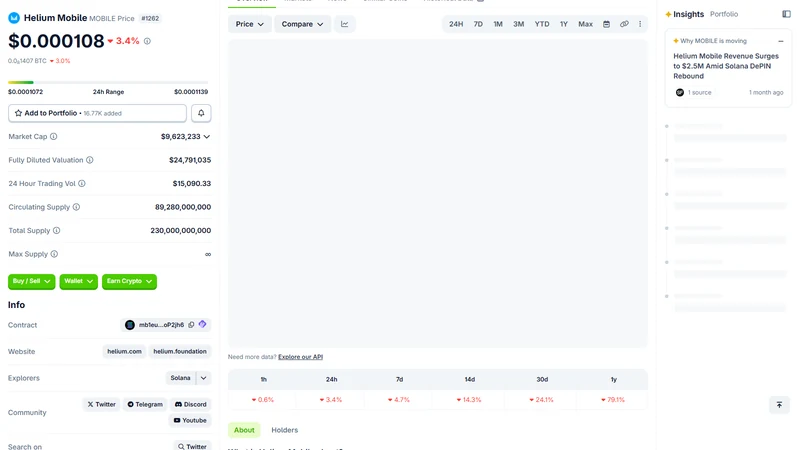Select the About tab
Screen dimensions: 800x450
[x=244, y=430]
